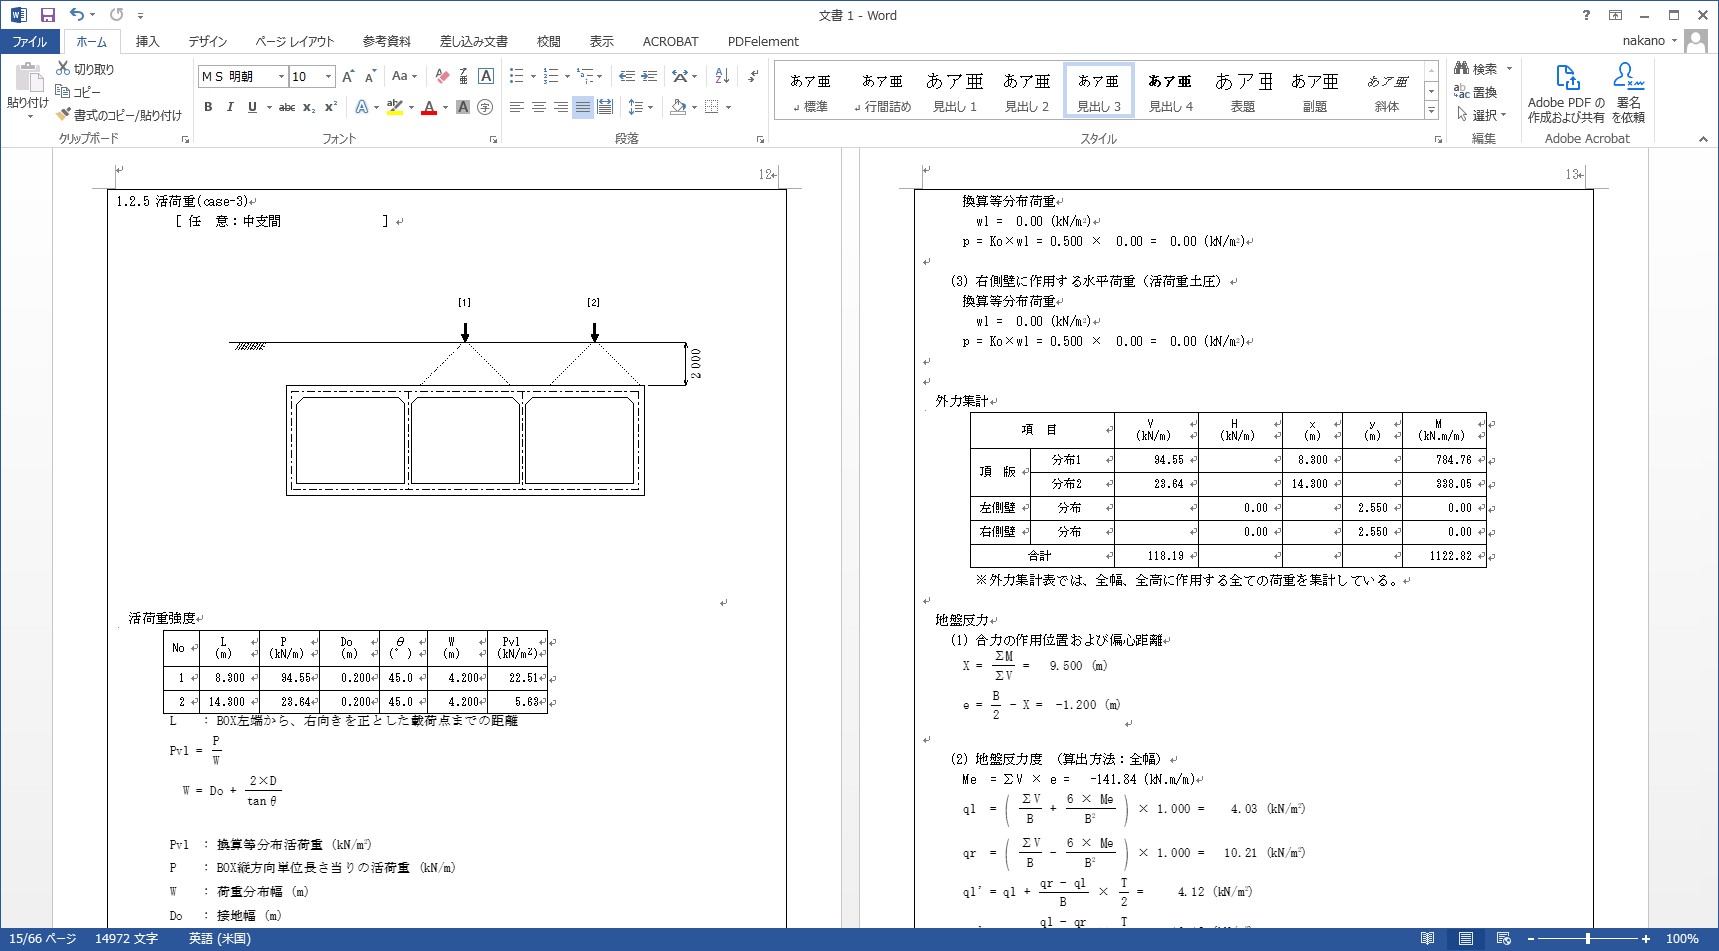Open the Font dialog launcher (フォント)
The image size is (1719, 951).
coord(493,139)
